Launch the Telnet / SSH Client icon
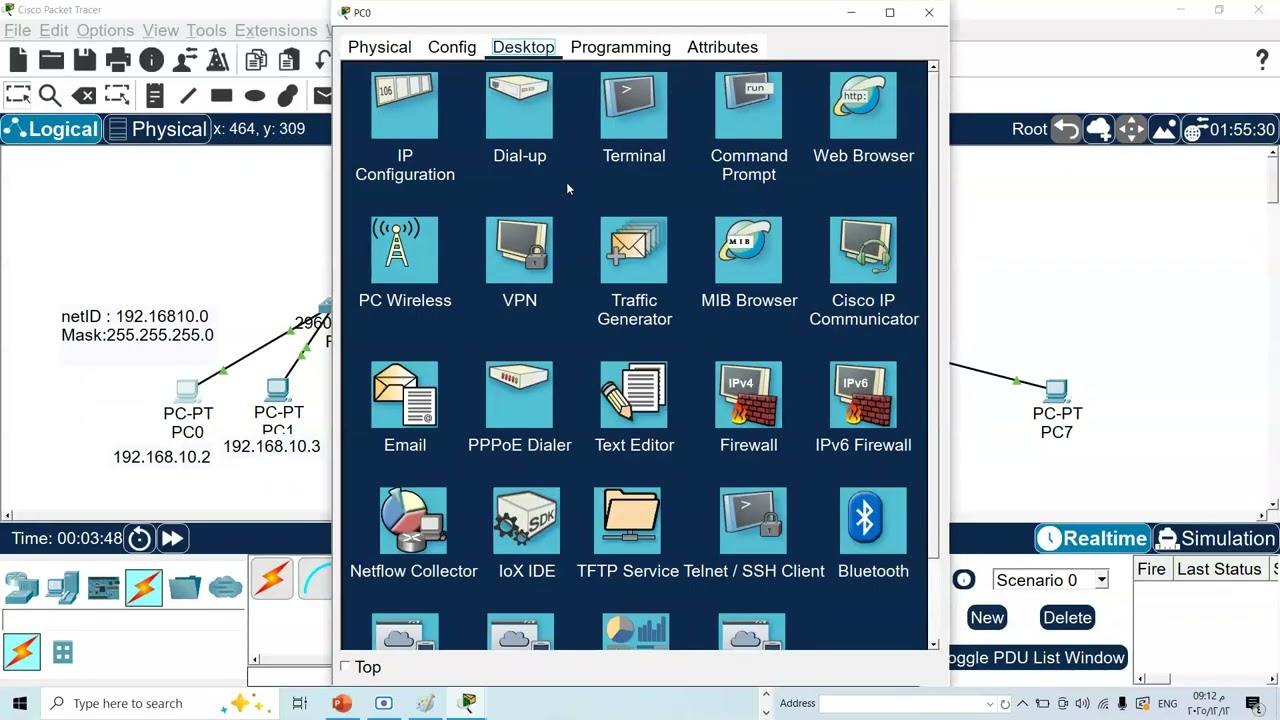This screenshot has height=720, width=1280. click(x=753, y=521)
